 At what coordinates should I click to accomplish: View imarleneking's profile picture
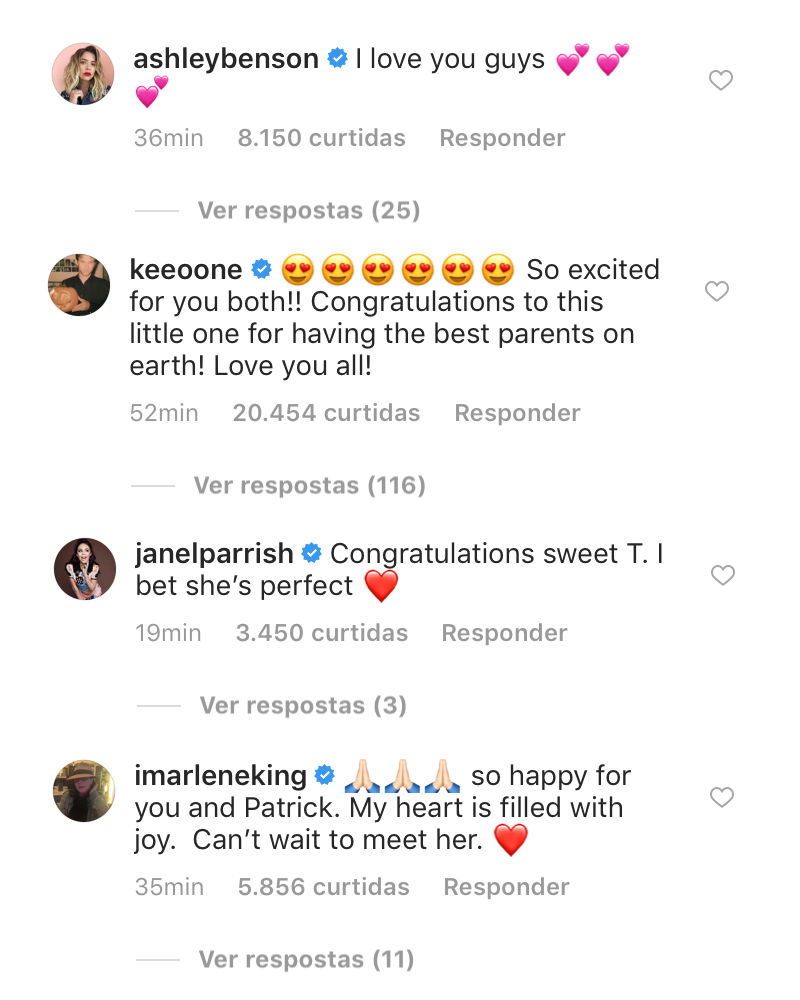tap(83, 790)
